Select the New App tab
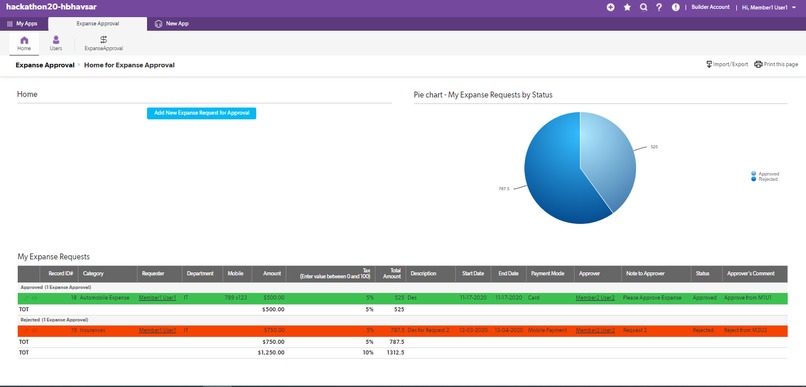 (172, 24)
